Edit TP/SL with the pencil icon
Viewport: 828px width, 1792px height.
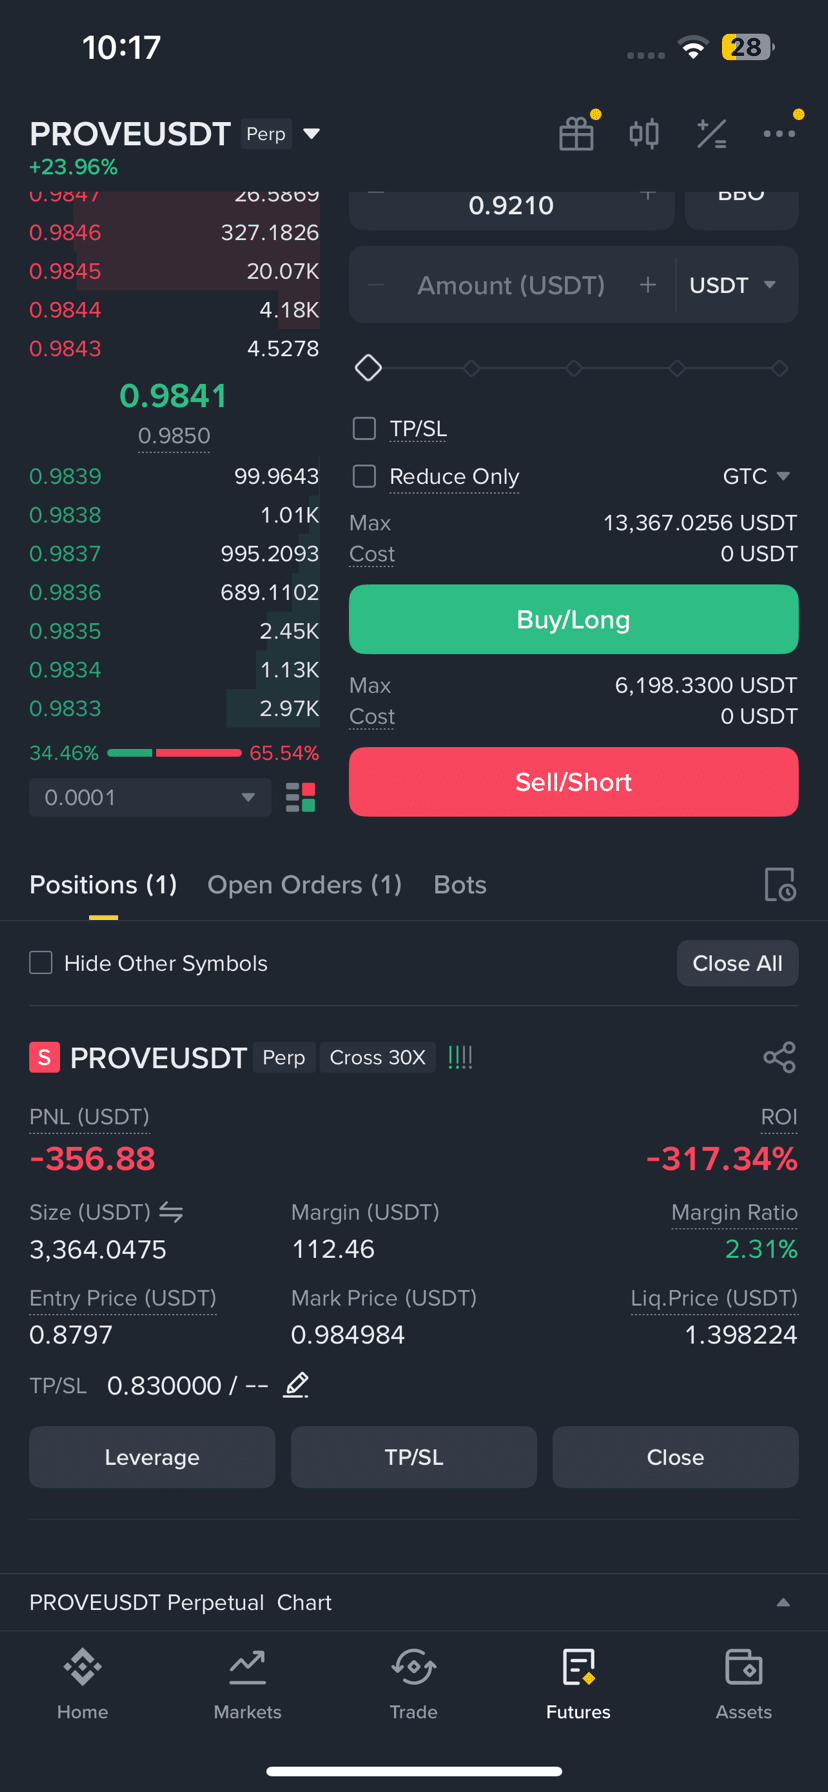click(296, 1385)
